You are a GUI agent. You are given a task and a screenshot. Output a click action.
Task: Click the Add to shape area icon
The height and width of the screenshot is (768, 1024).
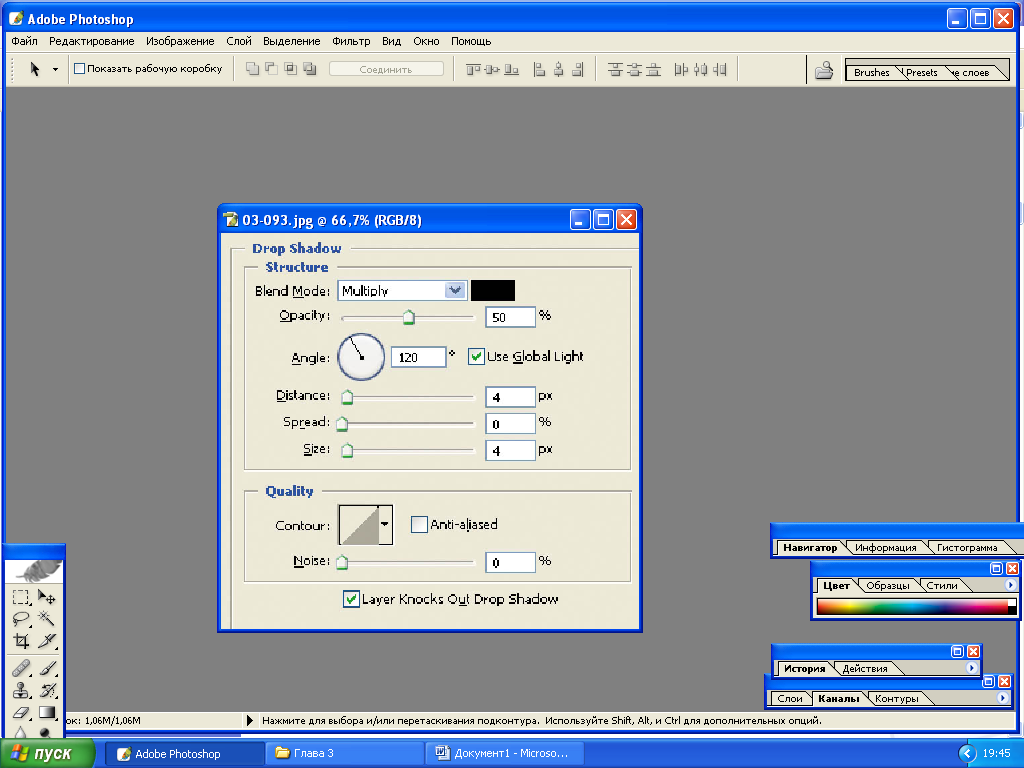pyautogui.click(x=252, y=69)
